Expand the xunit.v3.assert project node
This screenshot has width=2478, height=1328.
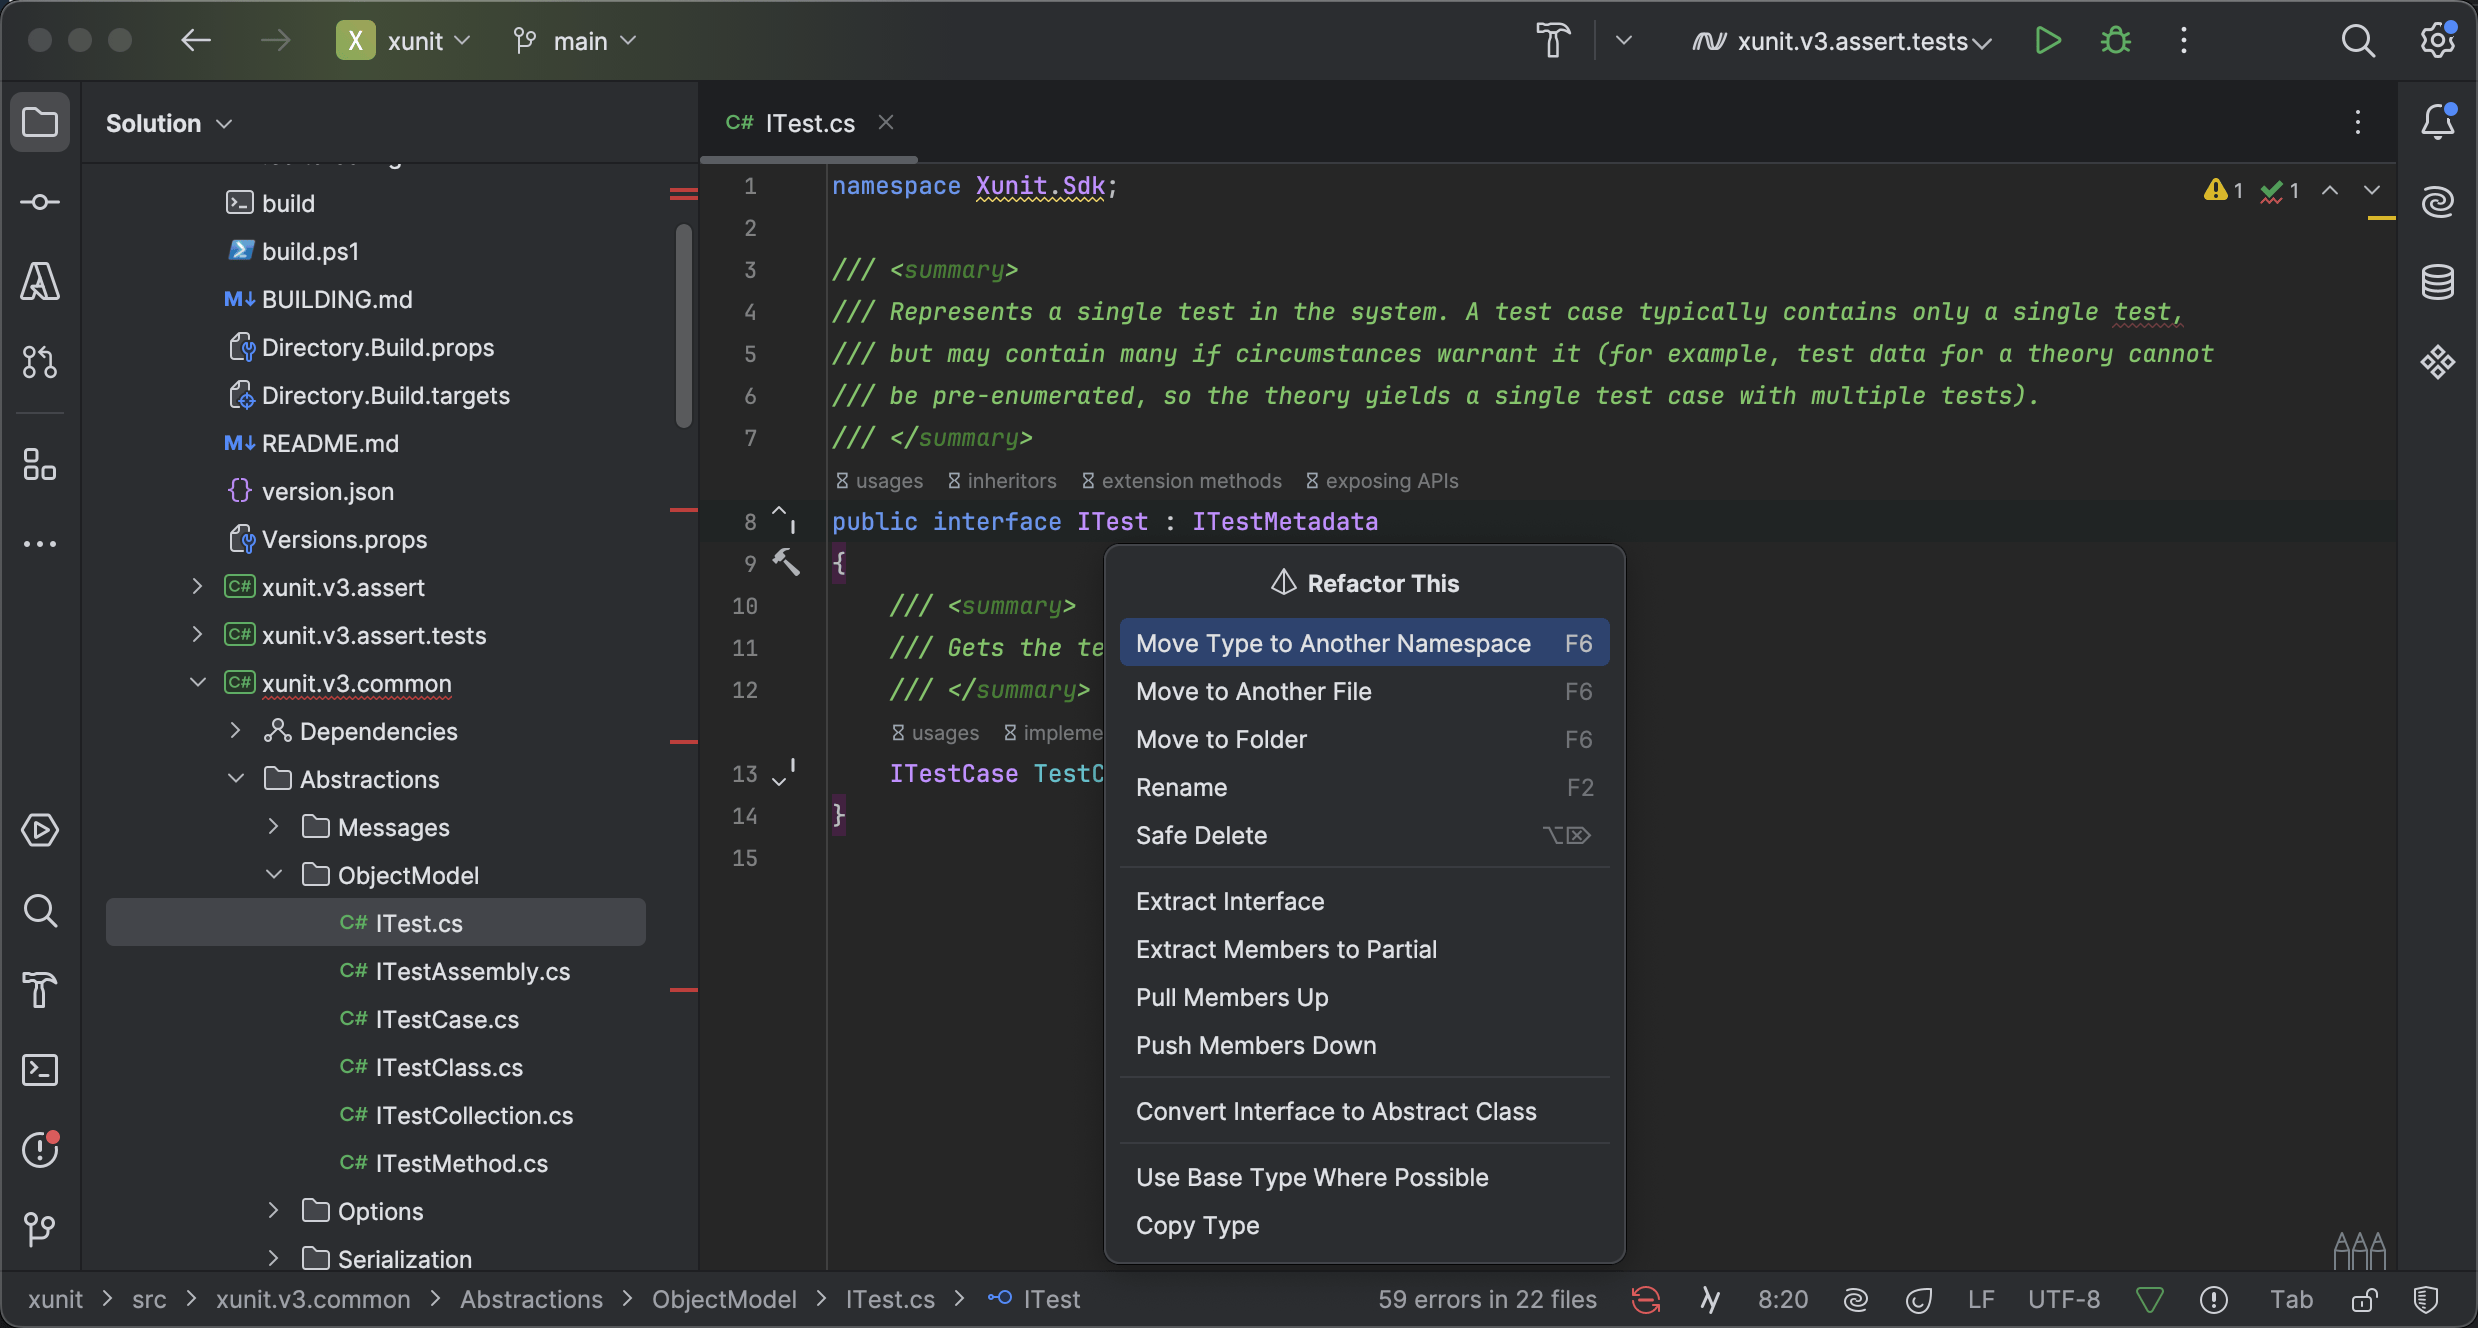tap(197, 587)
